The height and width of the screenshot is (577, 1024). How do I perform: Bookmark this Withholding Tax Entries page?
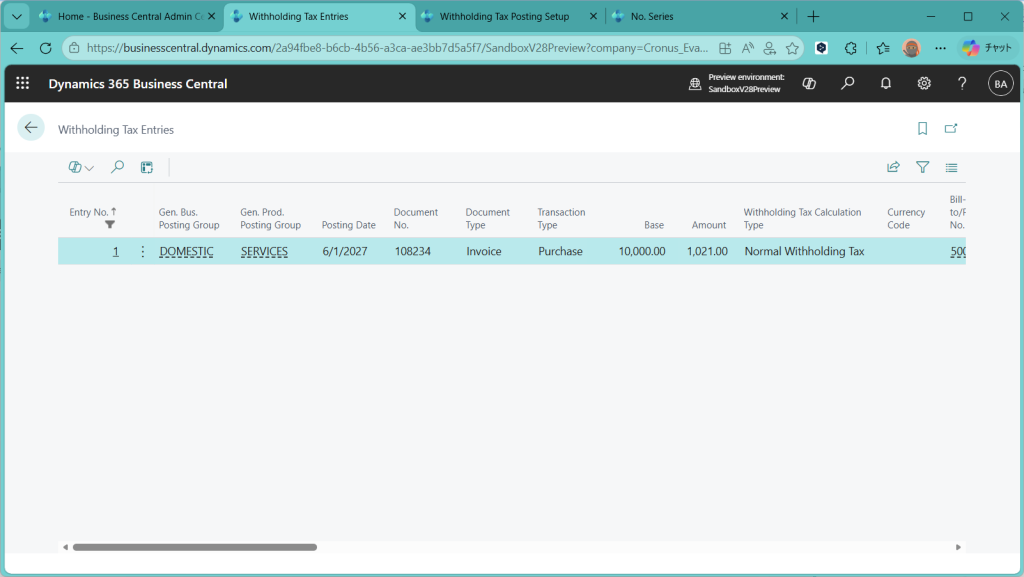tap(922, 128)
